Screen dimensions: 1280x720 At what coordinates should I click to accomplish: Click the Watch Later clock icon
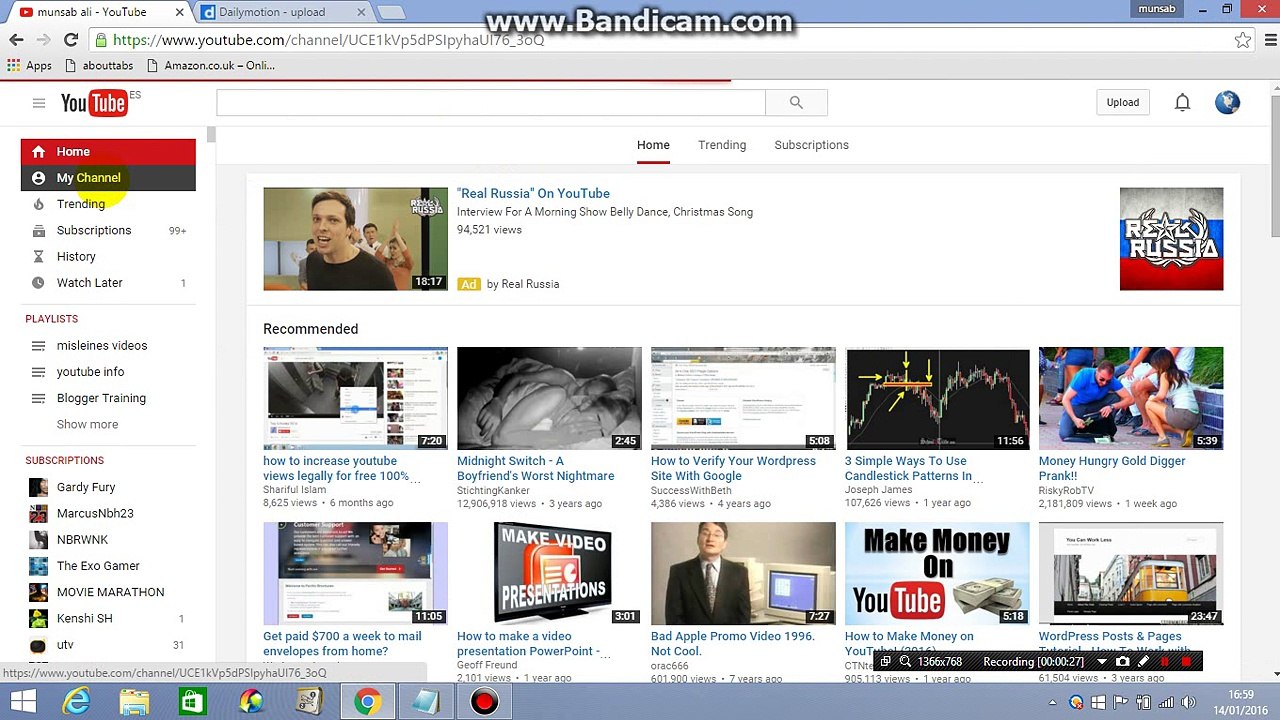click(x=38, y=283)
